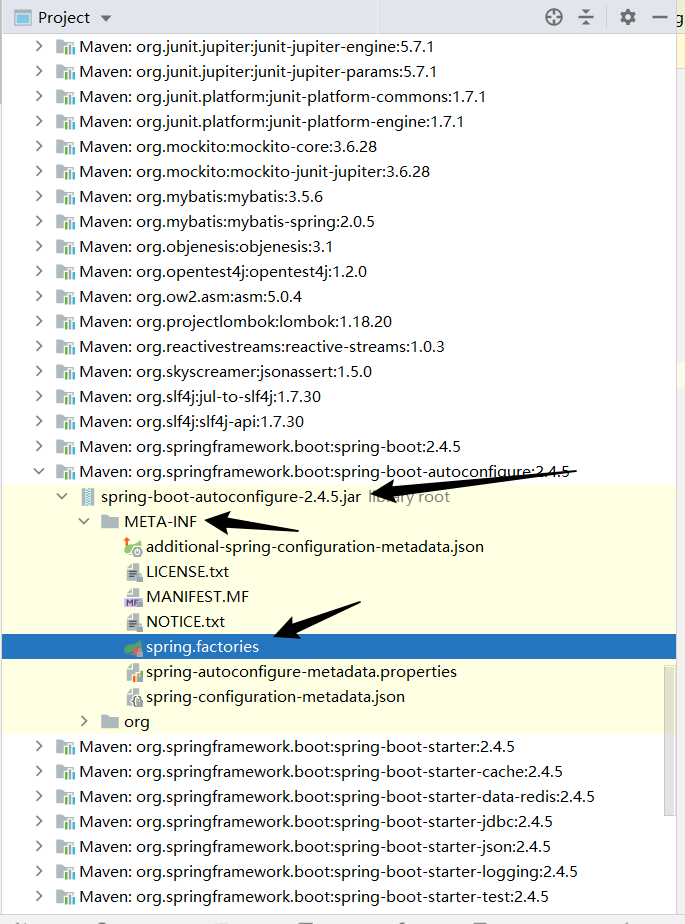Click library icon for mybatis-spring:2.0.5
This screenshot has width=685, height=924.
click(x=65, y=222)
